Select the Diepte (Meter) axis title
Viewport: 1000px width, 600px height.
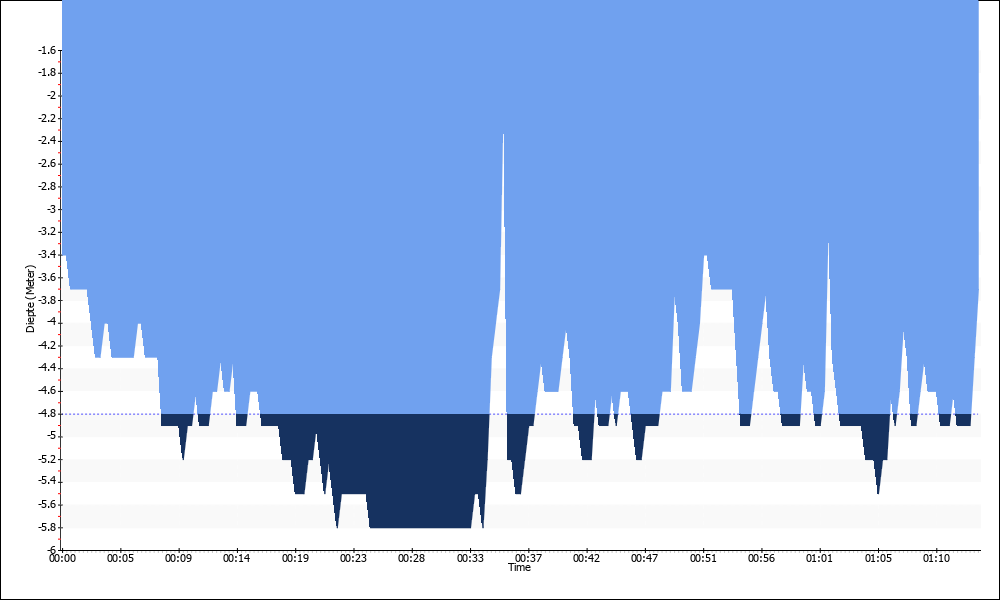(30, 298)
